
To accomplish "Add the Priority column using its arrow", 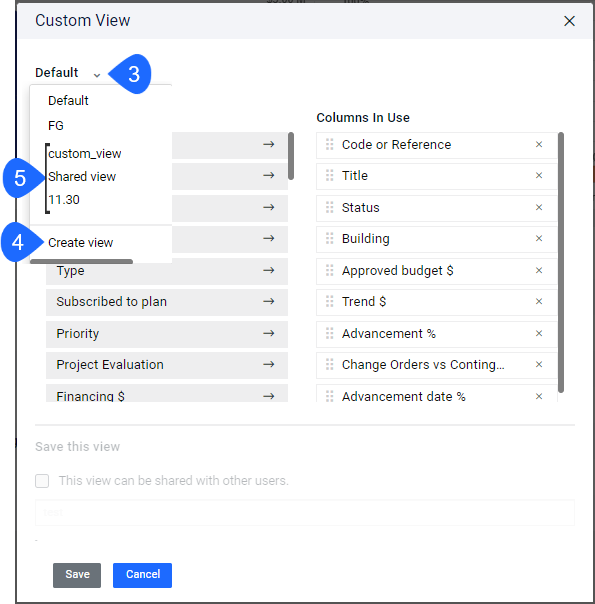I will [268, 333].
